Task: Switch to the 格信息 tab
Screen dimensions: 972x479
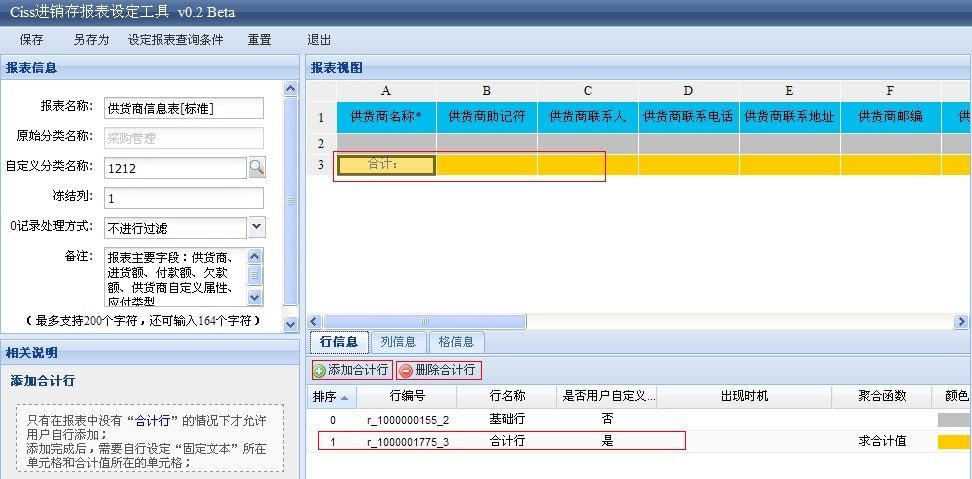Action: coord(456,341)
